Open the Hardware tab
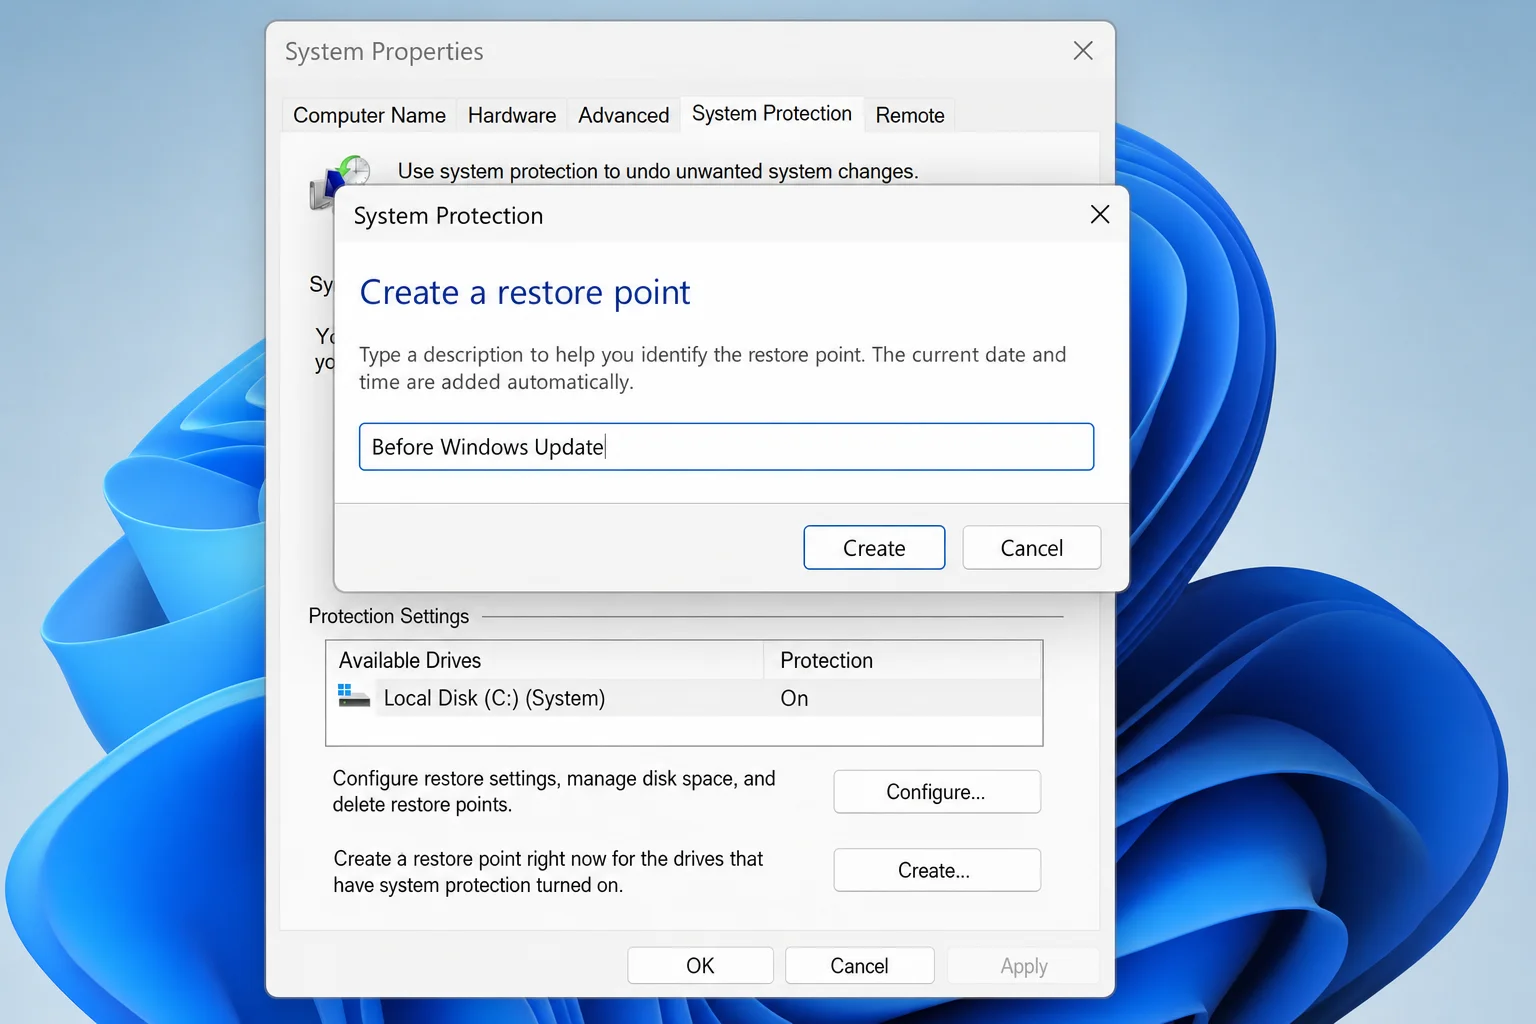Screen dimensions: 1536x1024 pyautogui.click(x=511, y=115)
